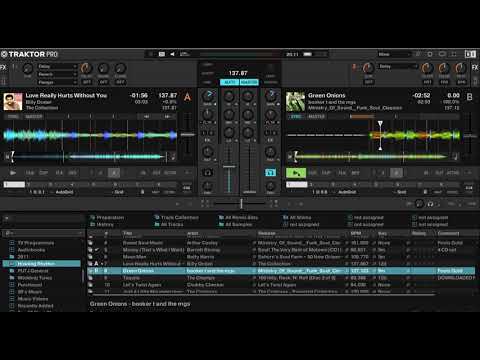
Task: Select the 2011 folder in the tree
Action: pyautogui.click(x=23, y=257)
